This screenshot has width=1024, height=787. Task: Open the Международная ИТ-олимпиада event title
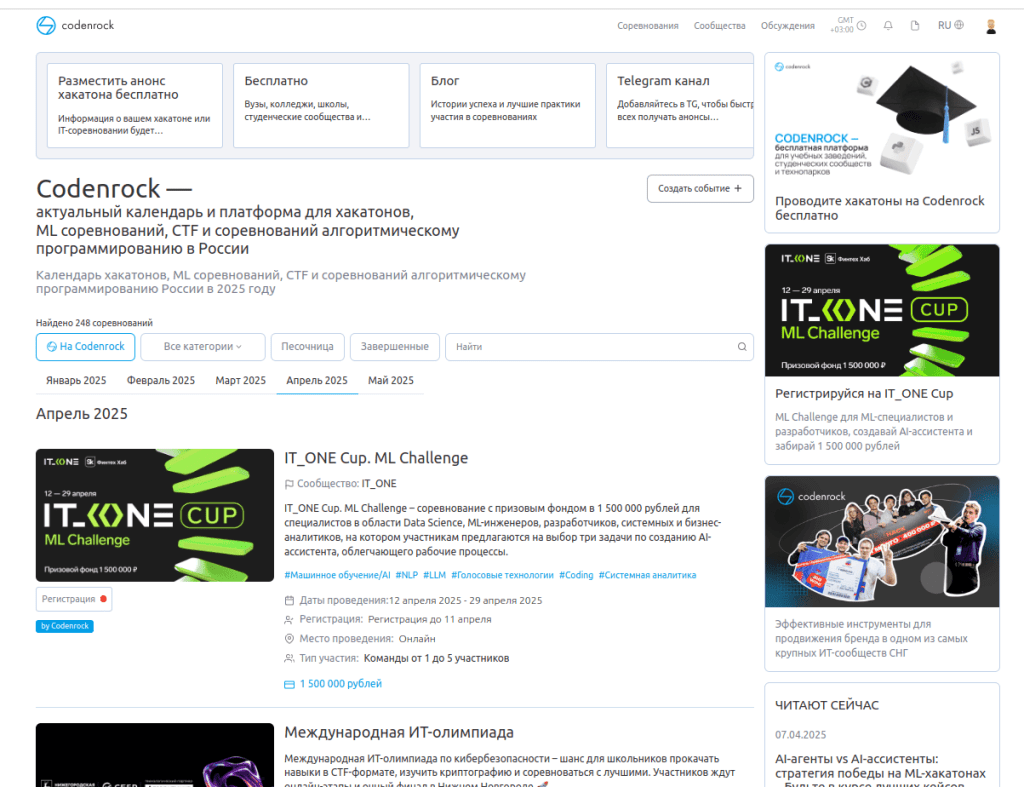coord(399,733)
